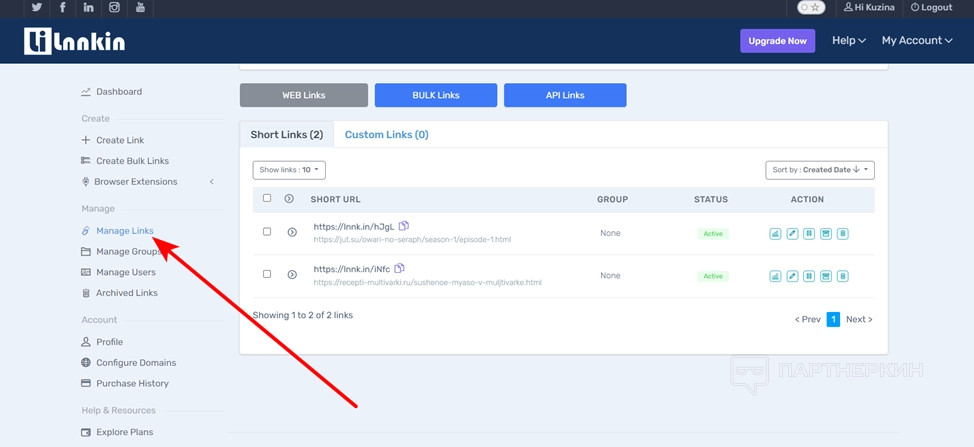
Task: Go to the previous page with Prev
Action: pyautogui.click(x=808, y=319)
